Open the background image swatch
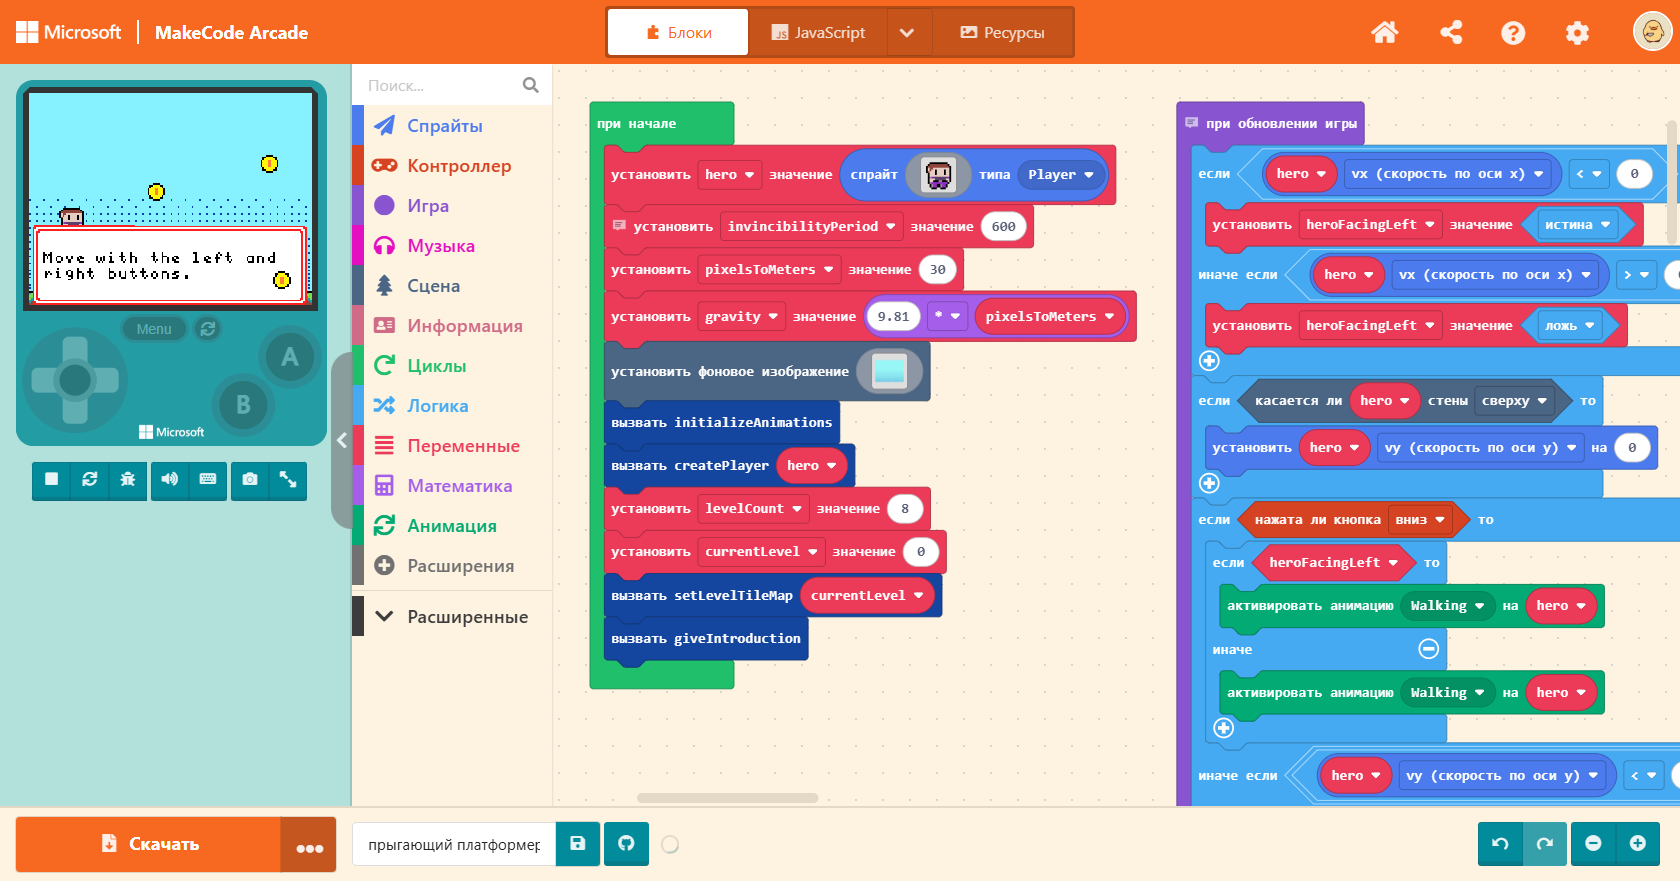This screenshot has height=881, width=1680. [x=889, y=371]
